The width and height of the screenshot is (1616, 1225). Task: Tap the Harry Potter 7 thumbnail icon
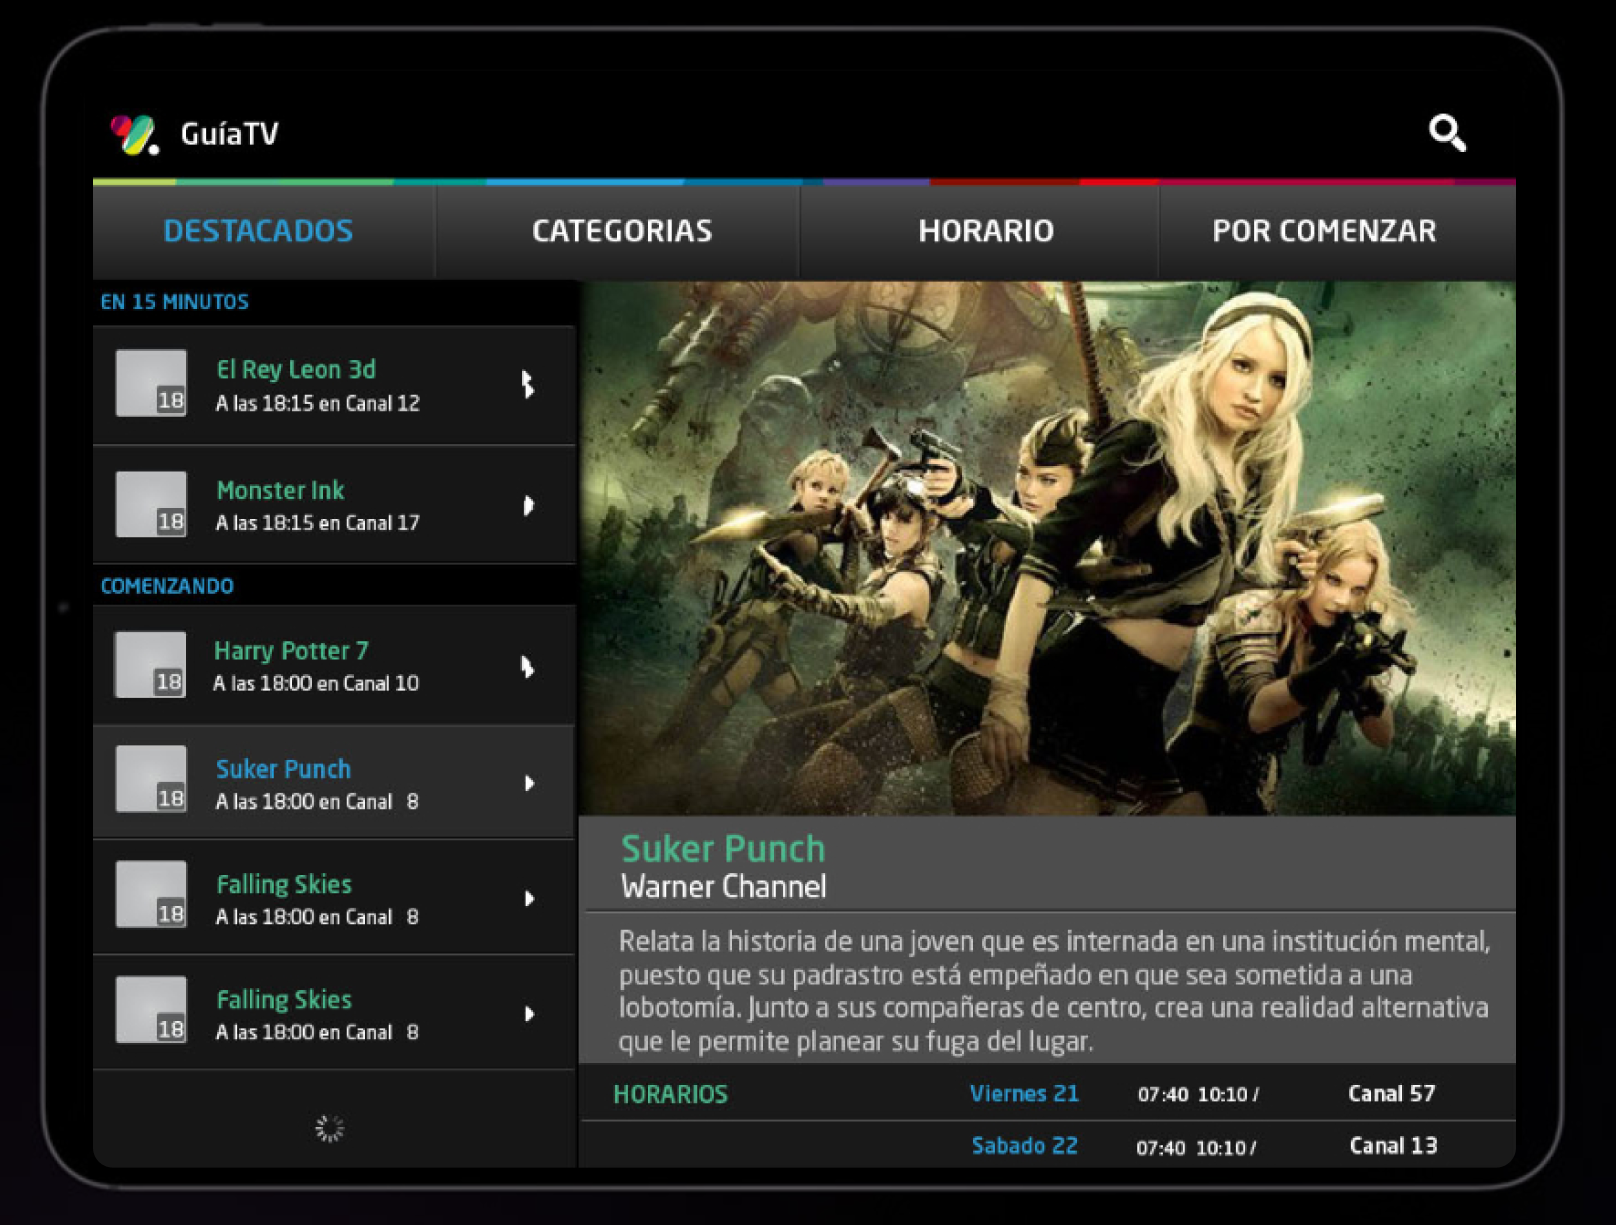click(x=150, y=665)
